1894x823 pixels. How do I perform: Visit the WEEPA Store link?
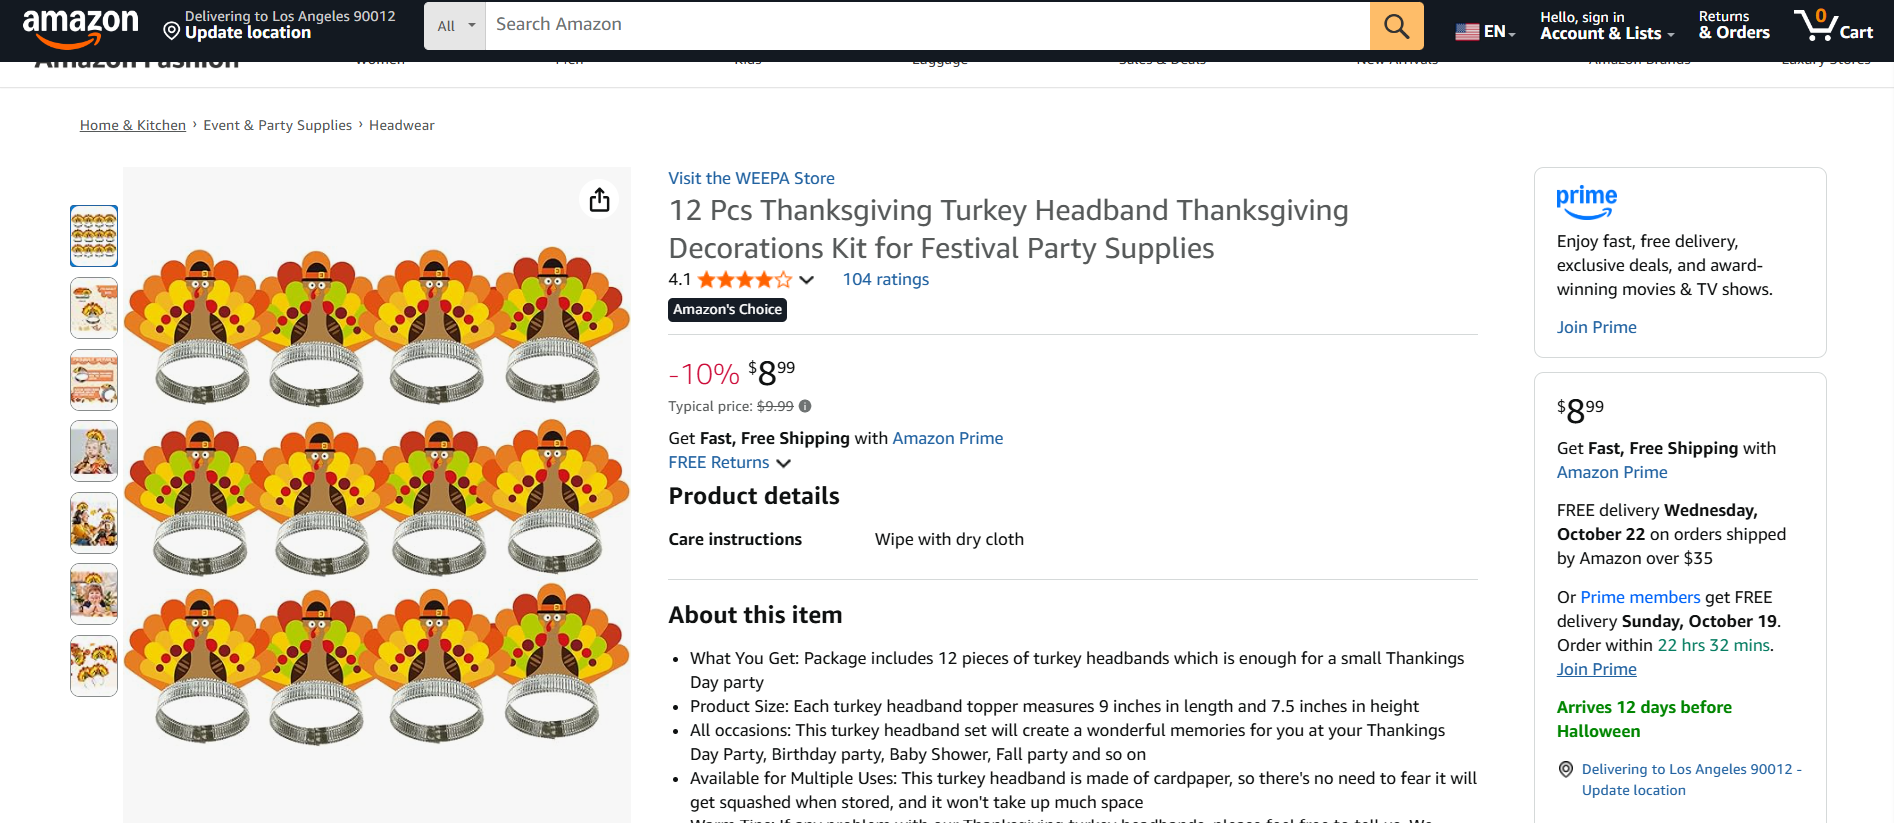click(751, 178)
